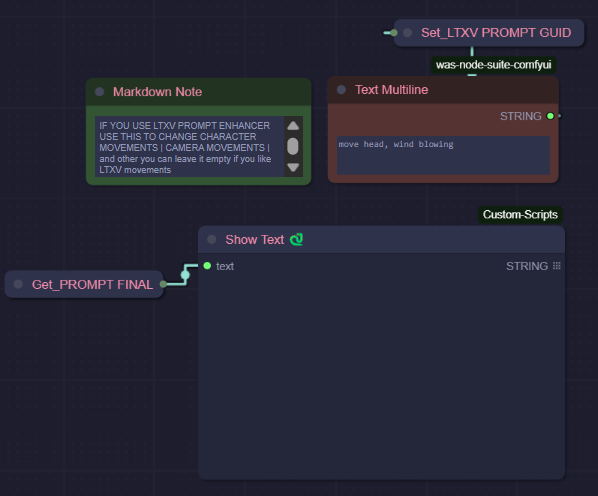The height and width of the screenshot is (496, 598).
Task: Toggle collapse dot on Set_LTXV PROMPT GUID node
Action: [407, 33]
